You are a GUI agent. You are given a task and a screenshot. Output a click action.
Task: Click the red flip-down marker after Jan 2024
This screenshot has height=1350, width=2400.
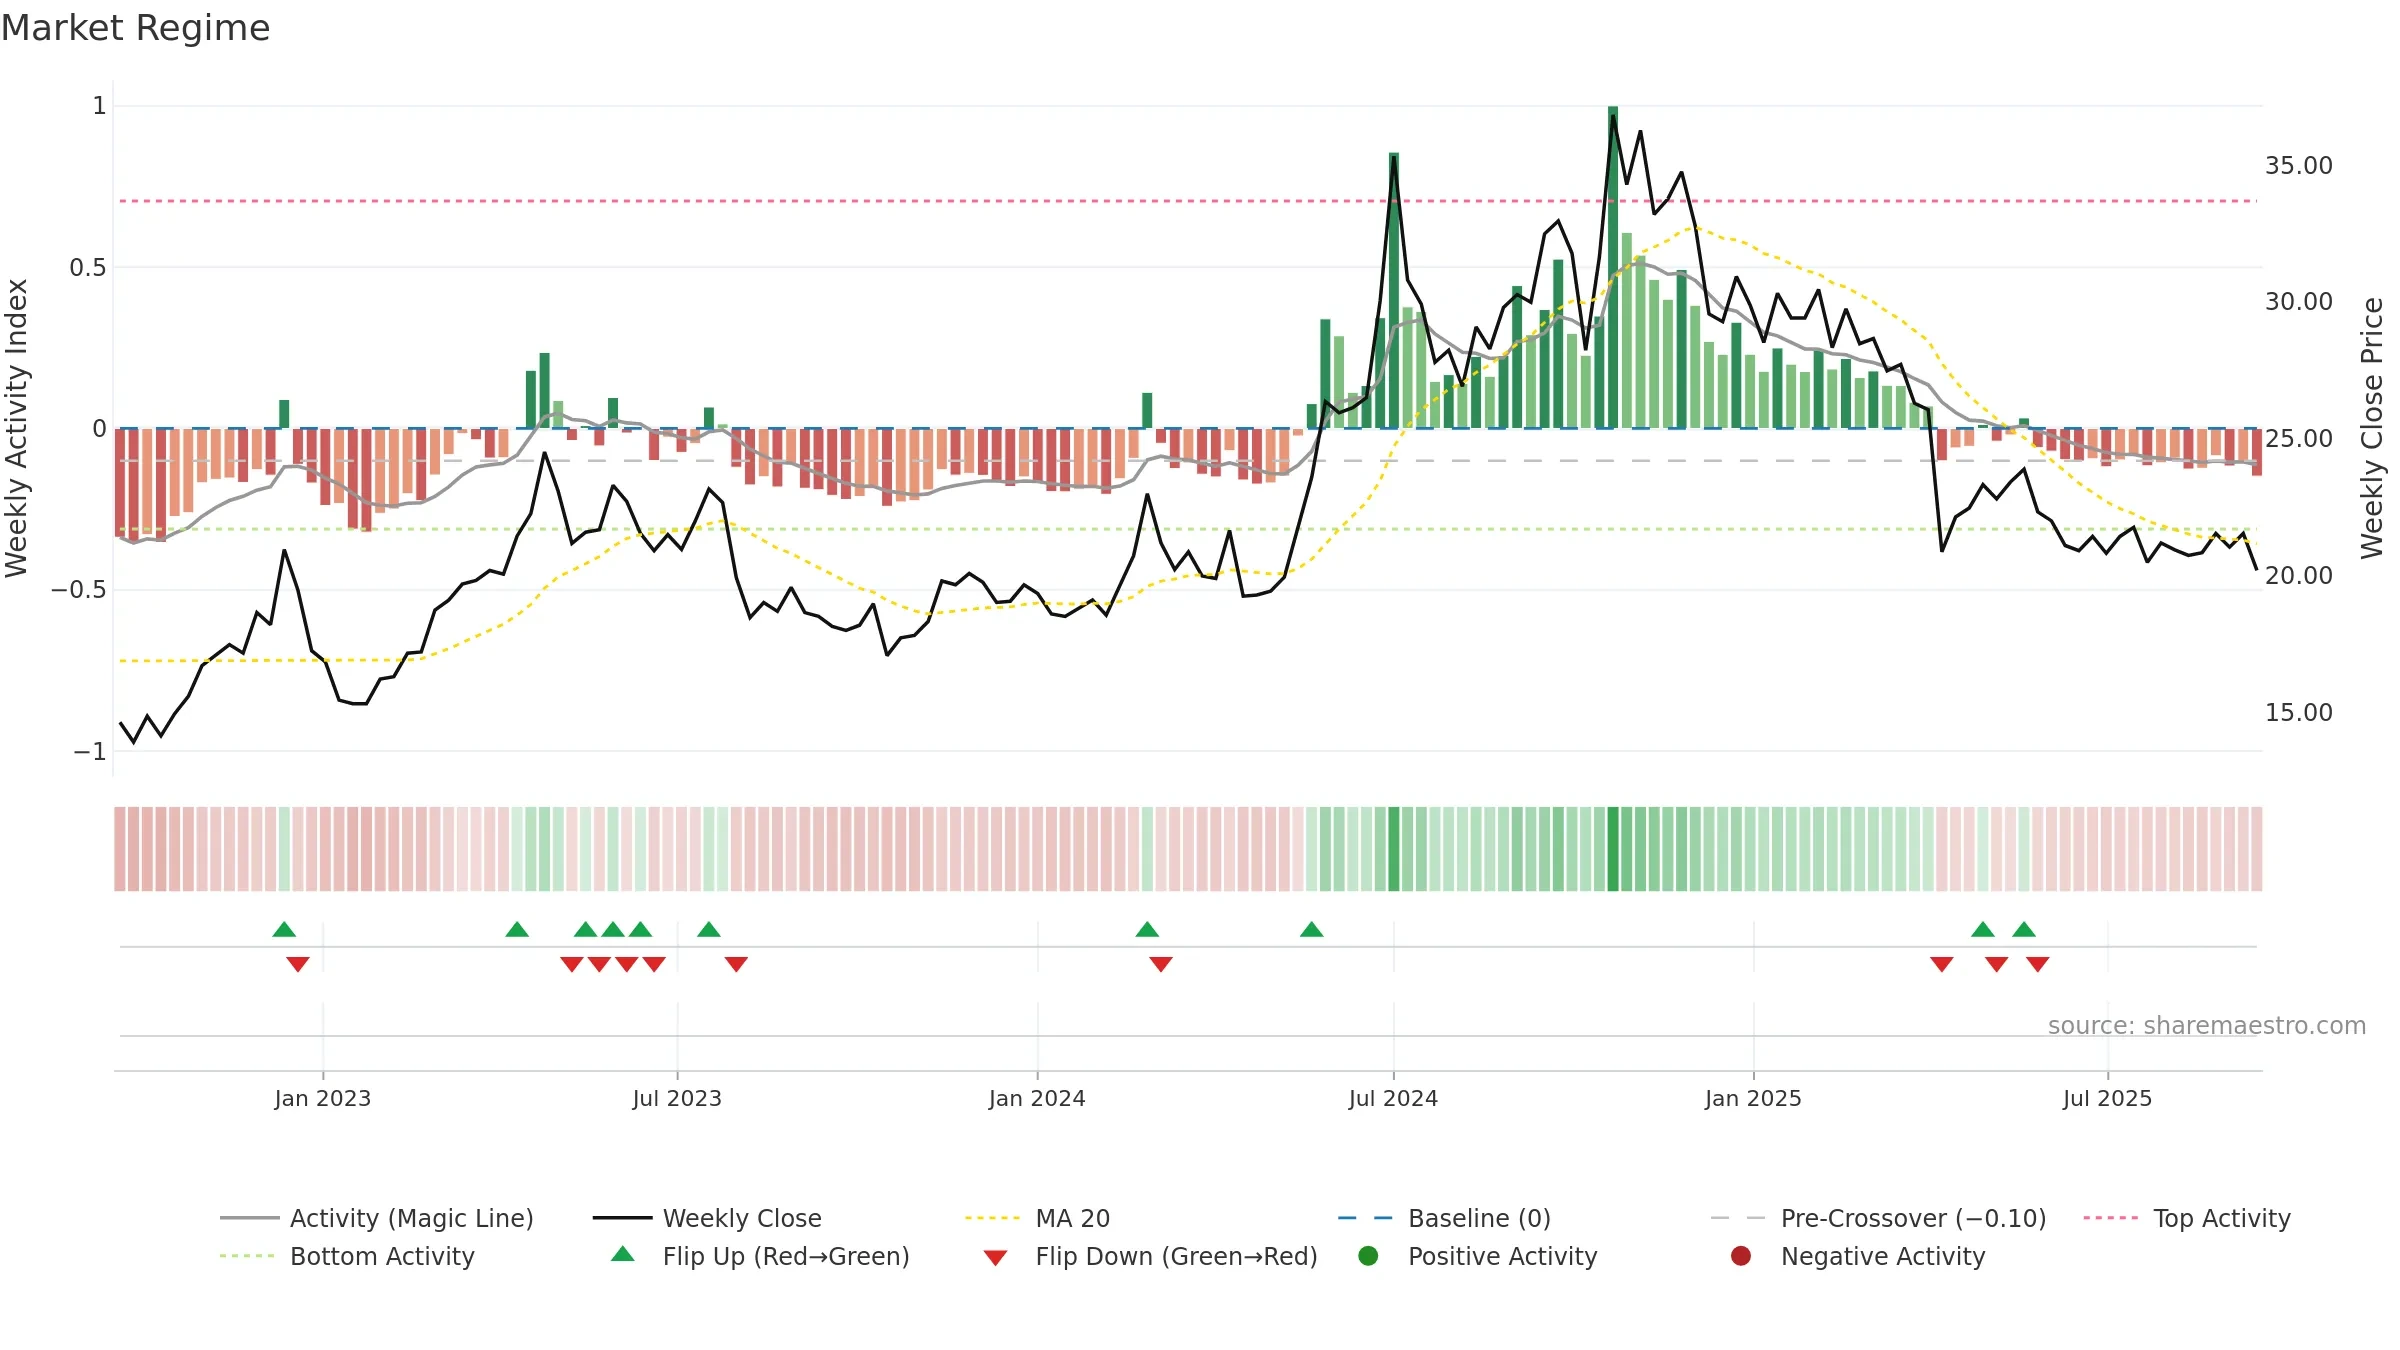click(1161, 964)
